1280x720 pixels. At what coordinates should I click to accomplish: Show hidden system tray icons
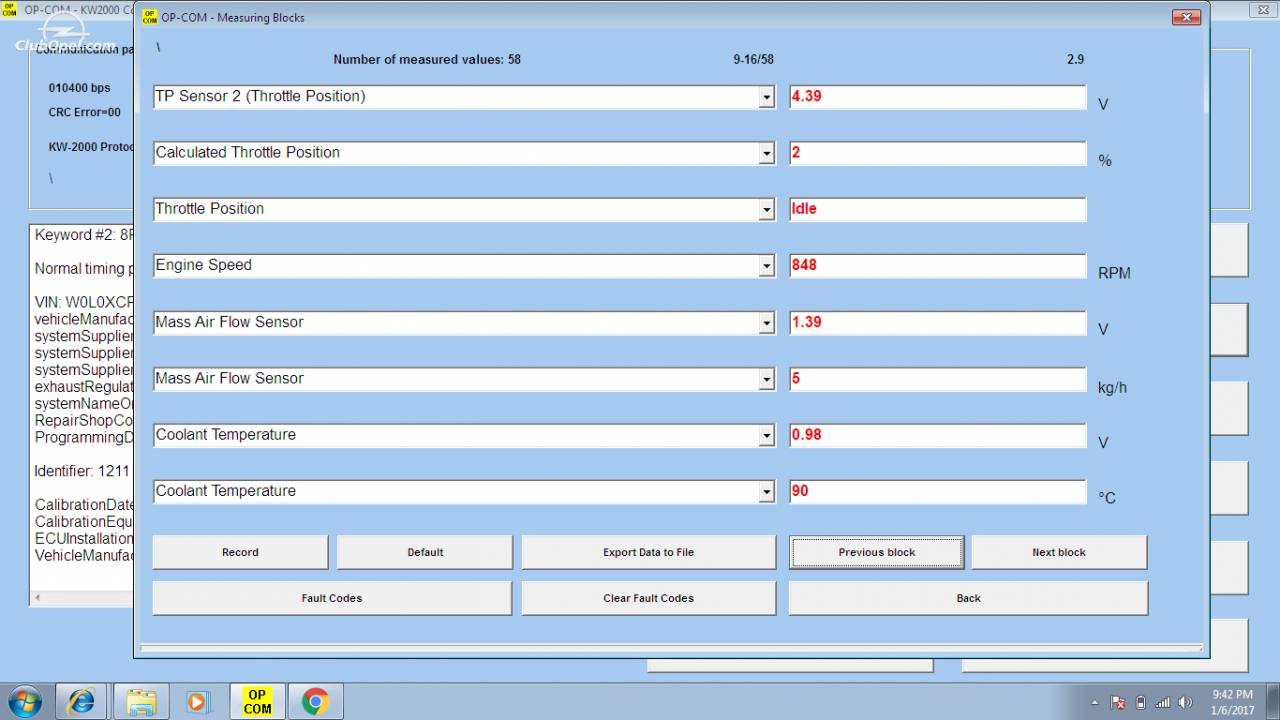pos(1094,703)
